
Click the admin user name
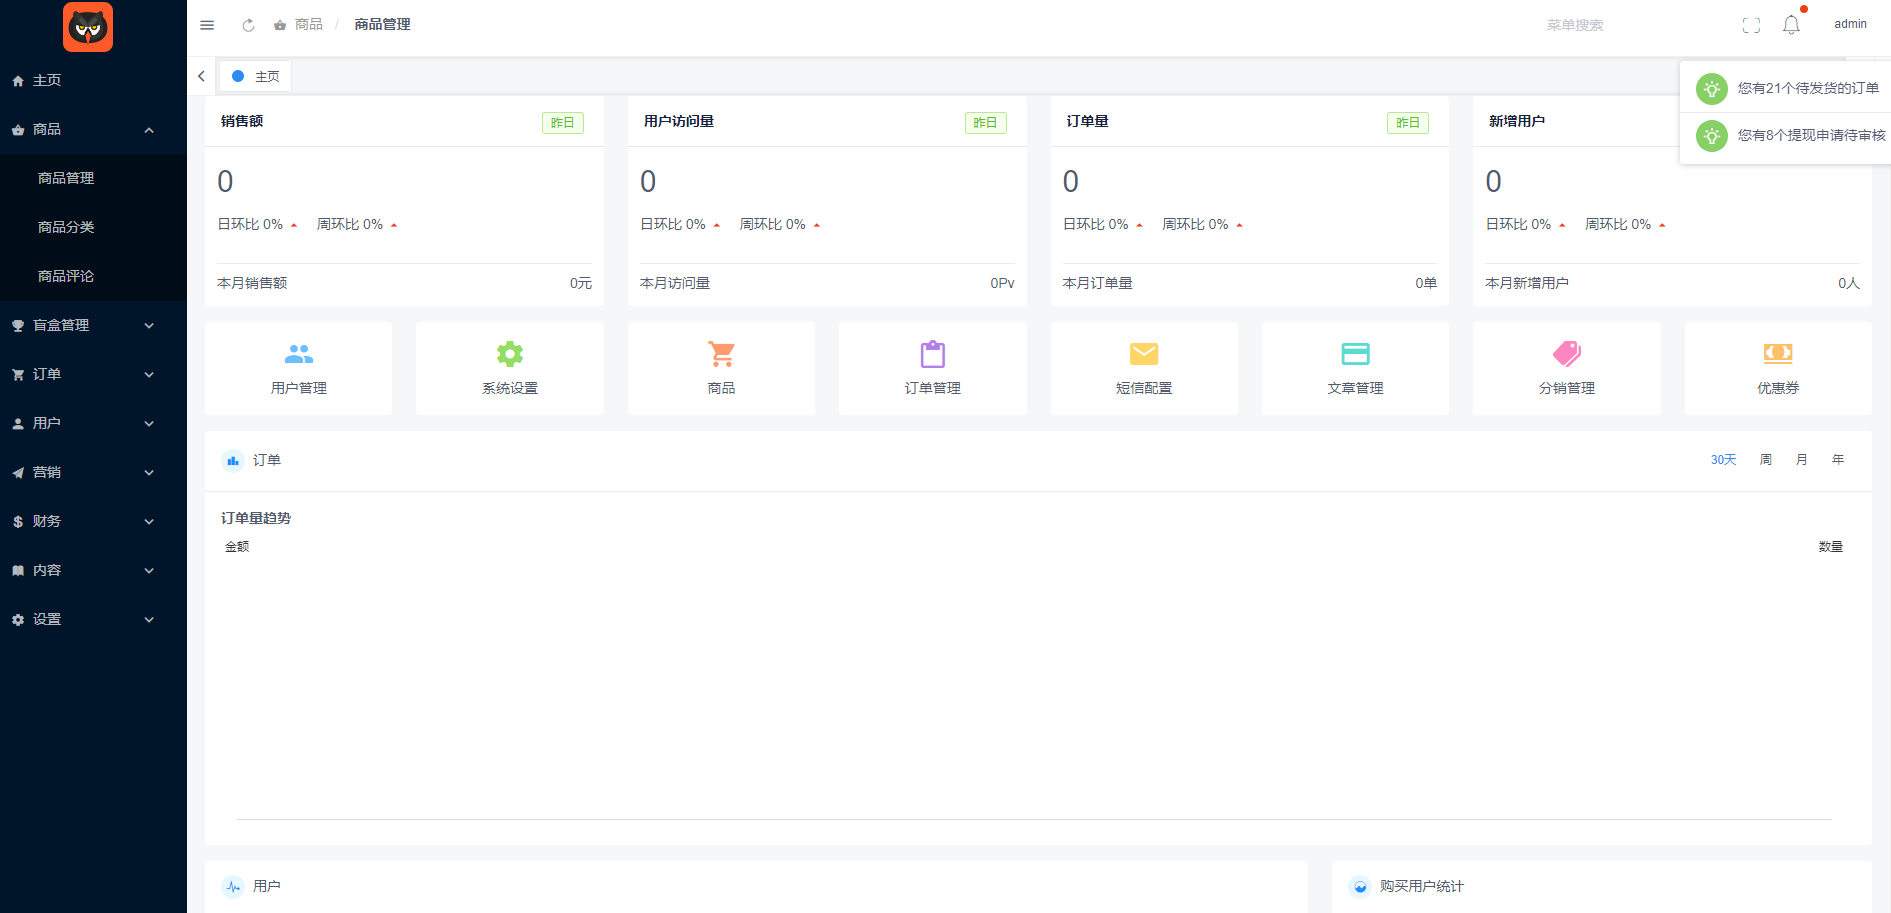(1850, 24)
